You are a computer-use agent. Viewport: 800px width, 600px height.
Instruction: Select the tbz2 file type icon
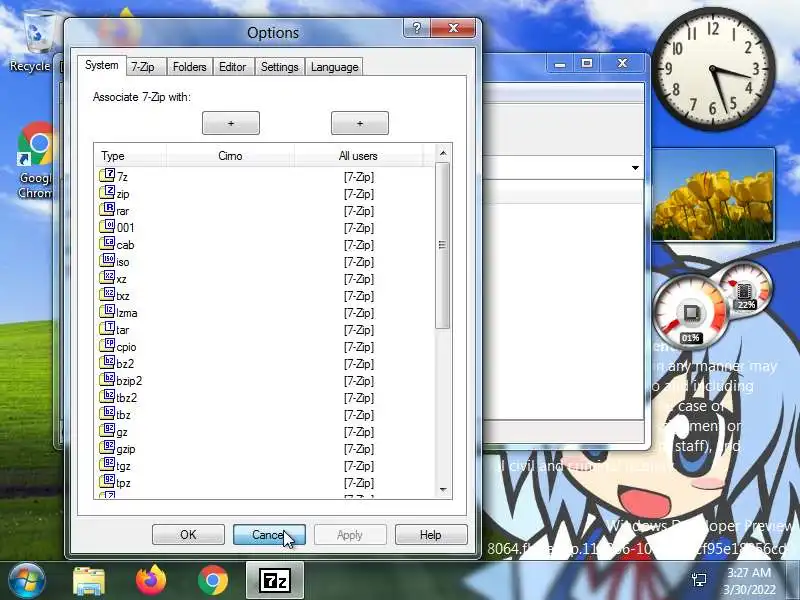click(107, 397)
